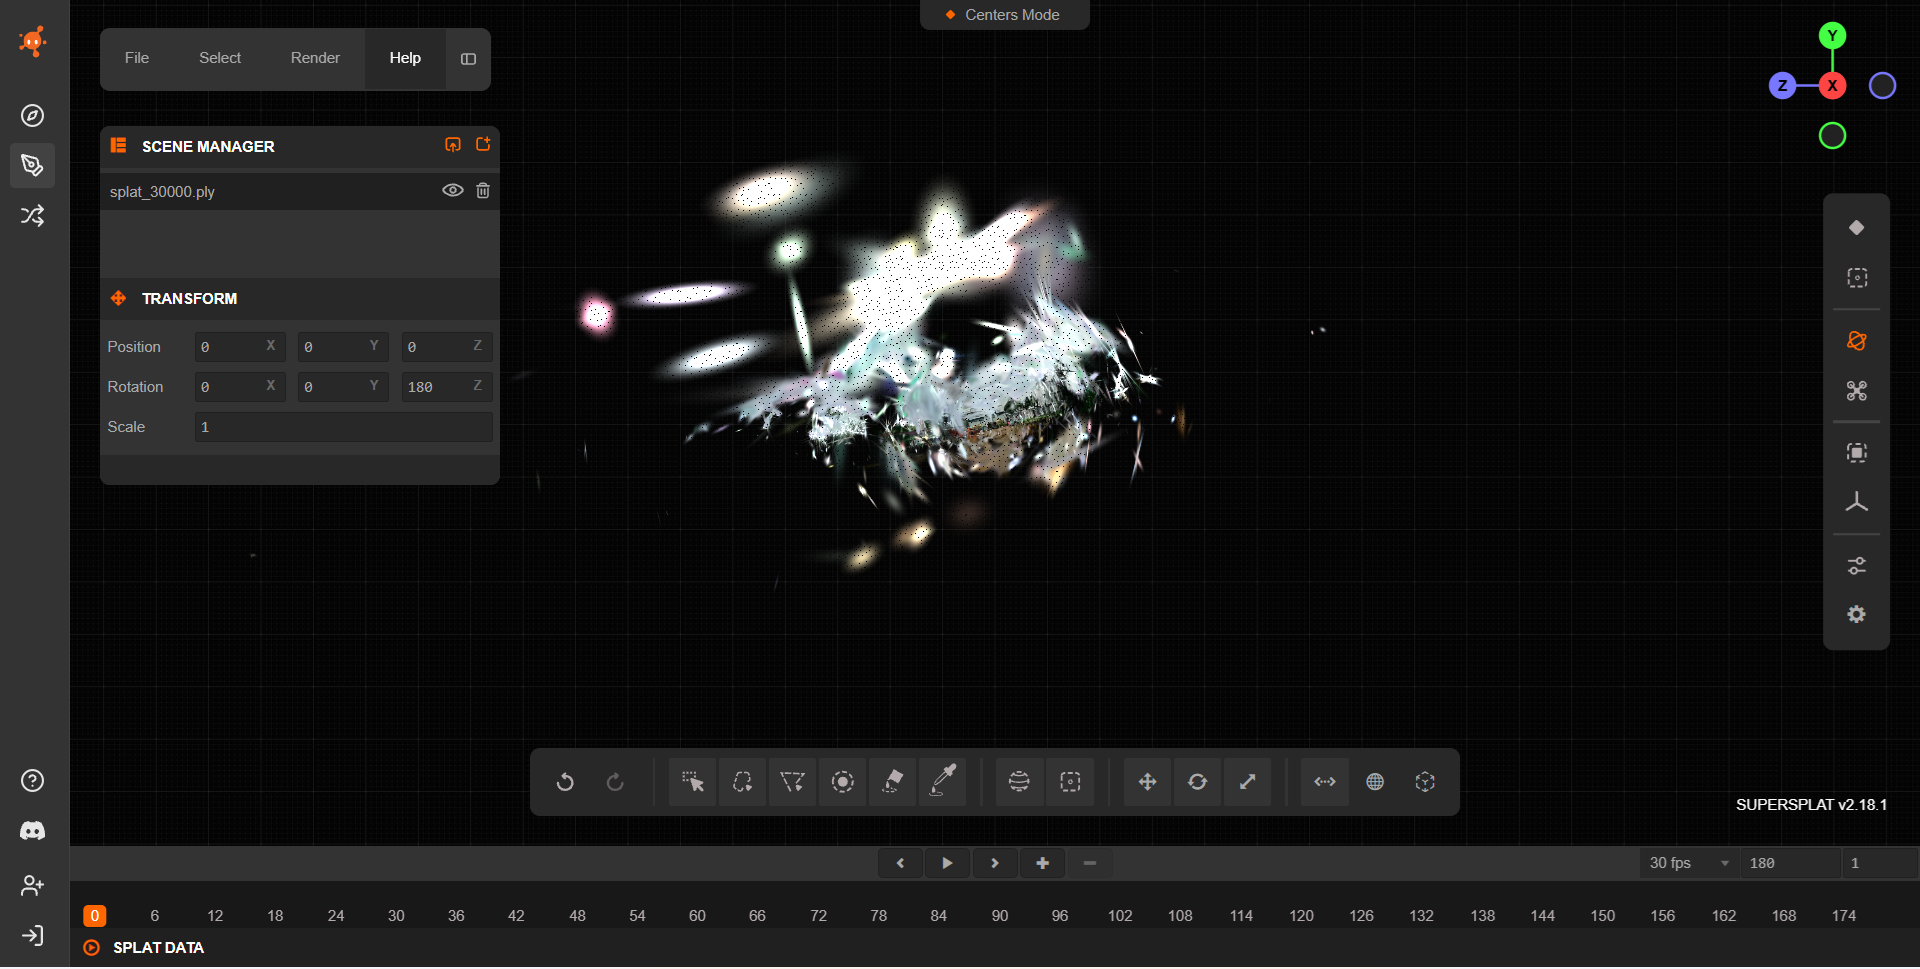
Task: Click the Rotation Z field showing 180
Action: pyautogui.click(x=446, y=387)
